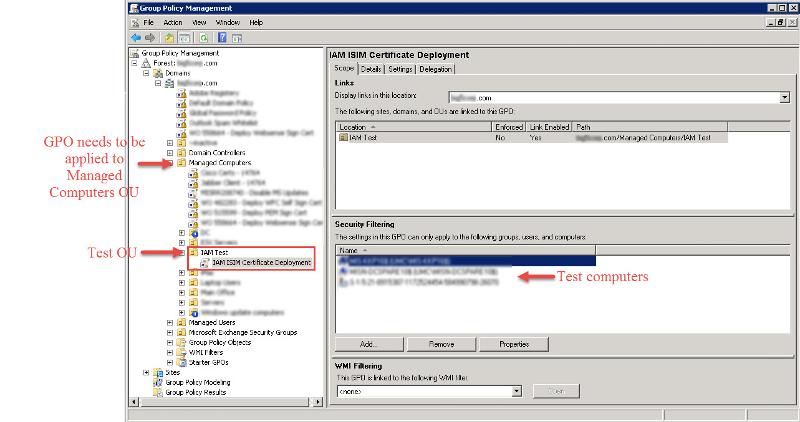Click the Domain Controllers OU folder icon
Screen dimensions: 800x422
[x=182, y=153]
